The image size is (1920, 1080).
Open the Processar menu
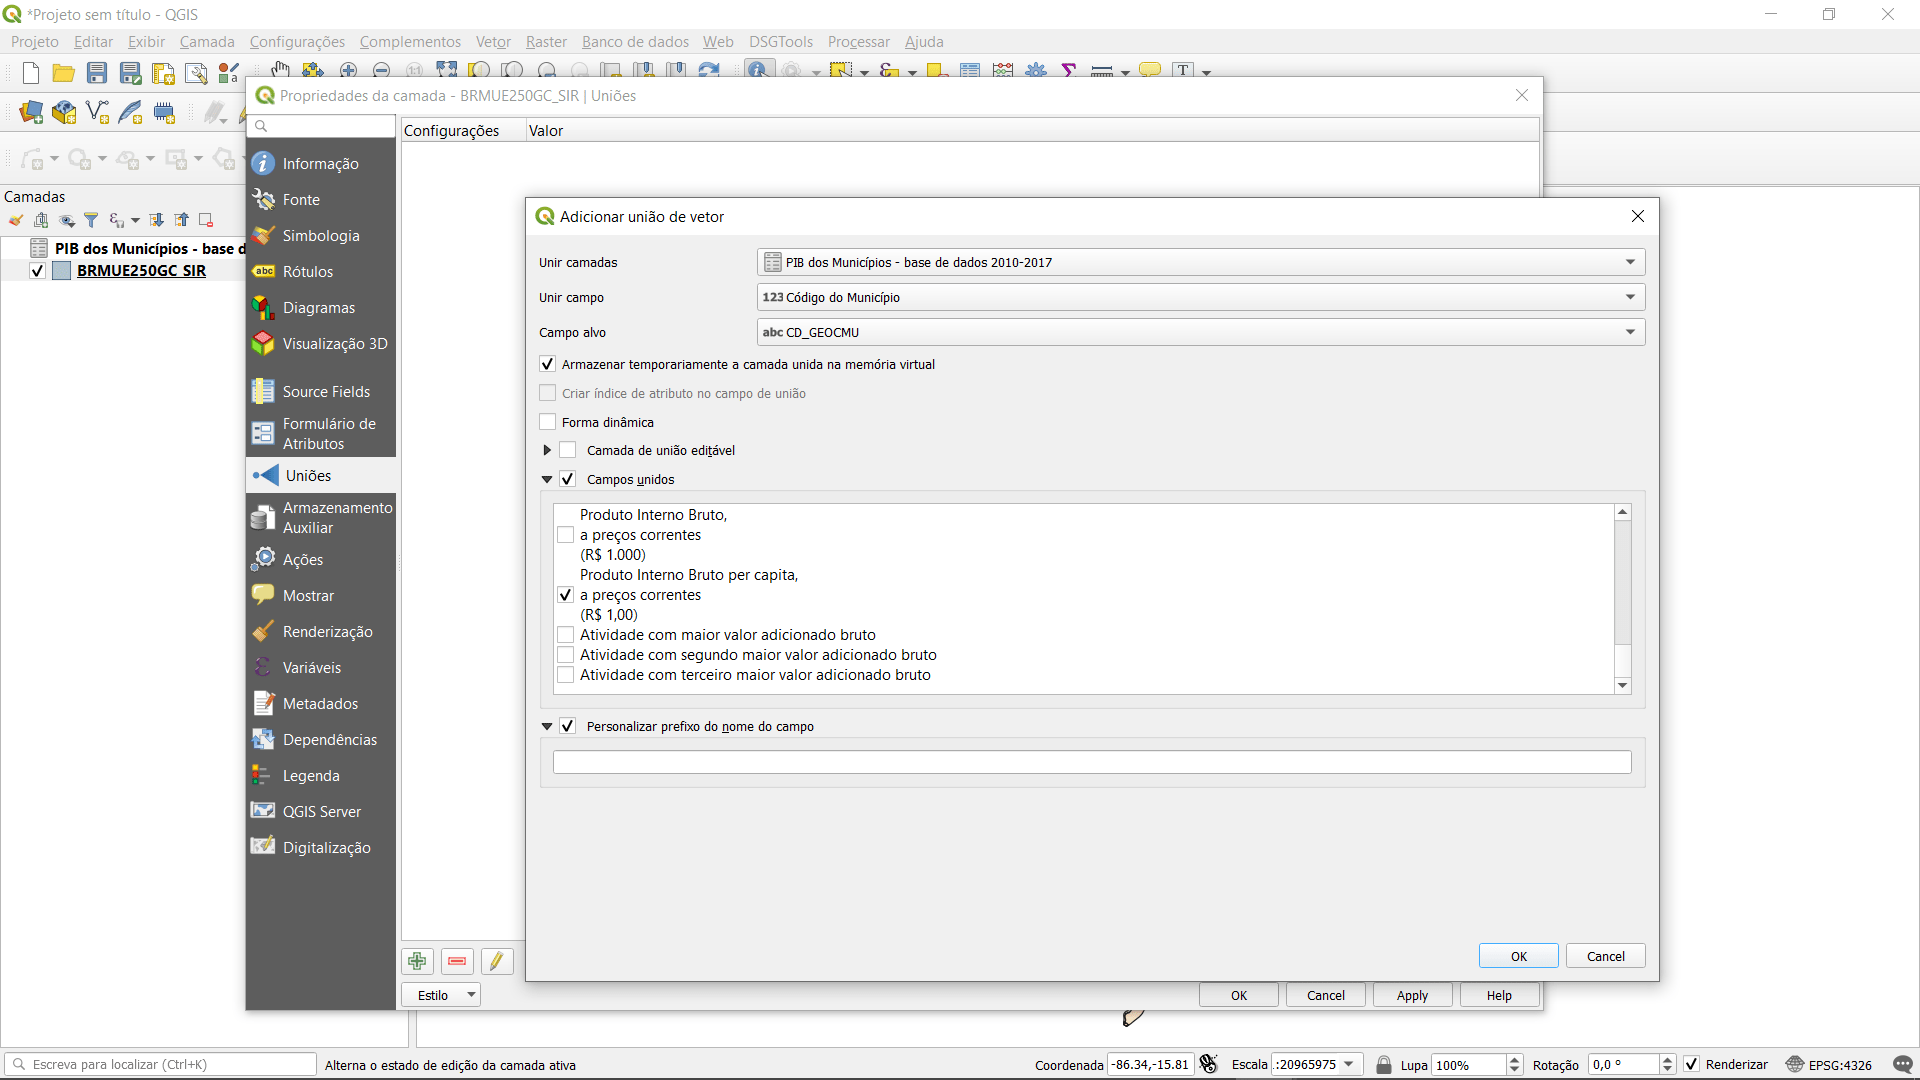click(x=858, y=42)
